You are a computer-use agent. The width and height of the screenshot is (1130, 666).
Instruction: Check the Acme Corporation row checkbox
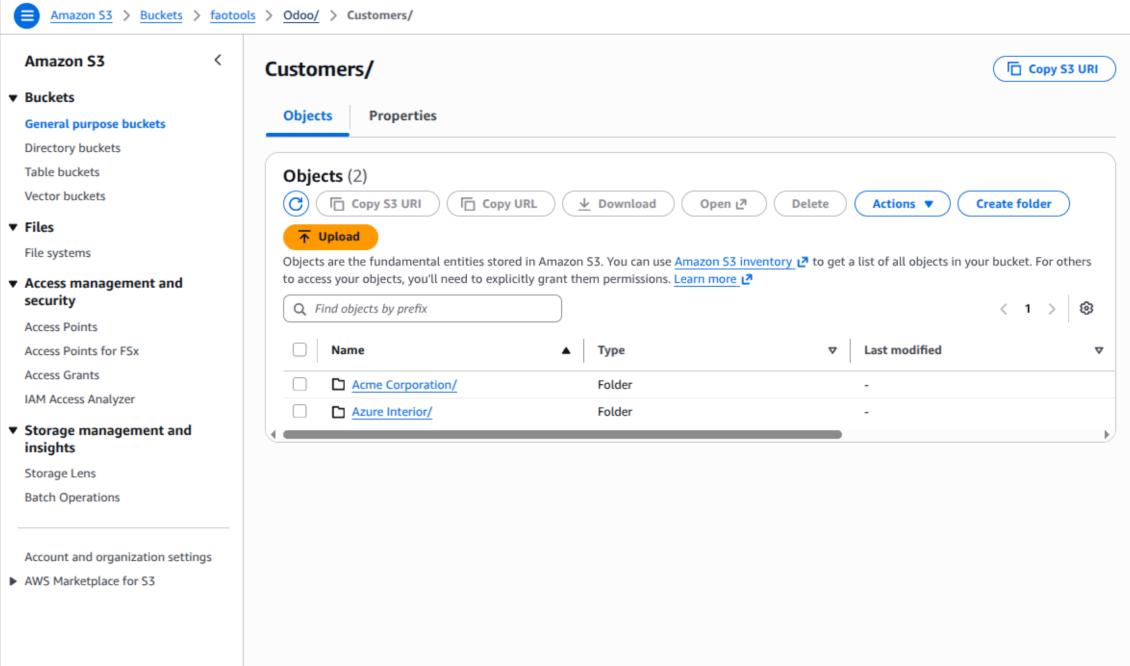click(300, 384)
